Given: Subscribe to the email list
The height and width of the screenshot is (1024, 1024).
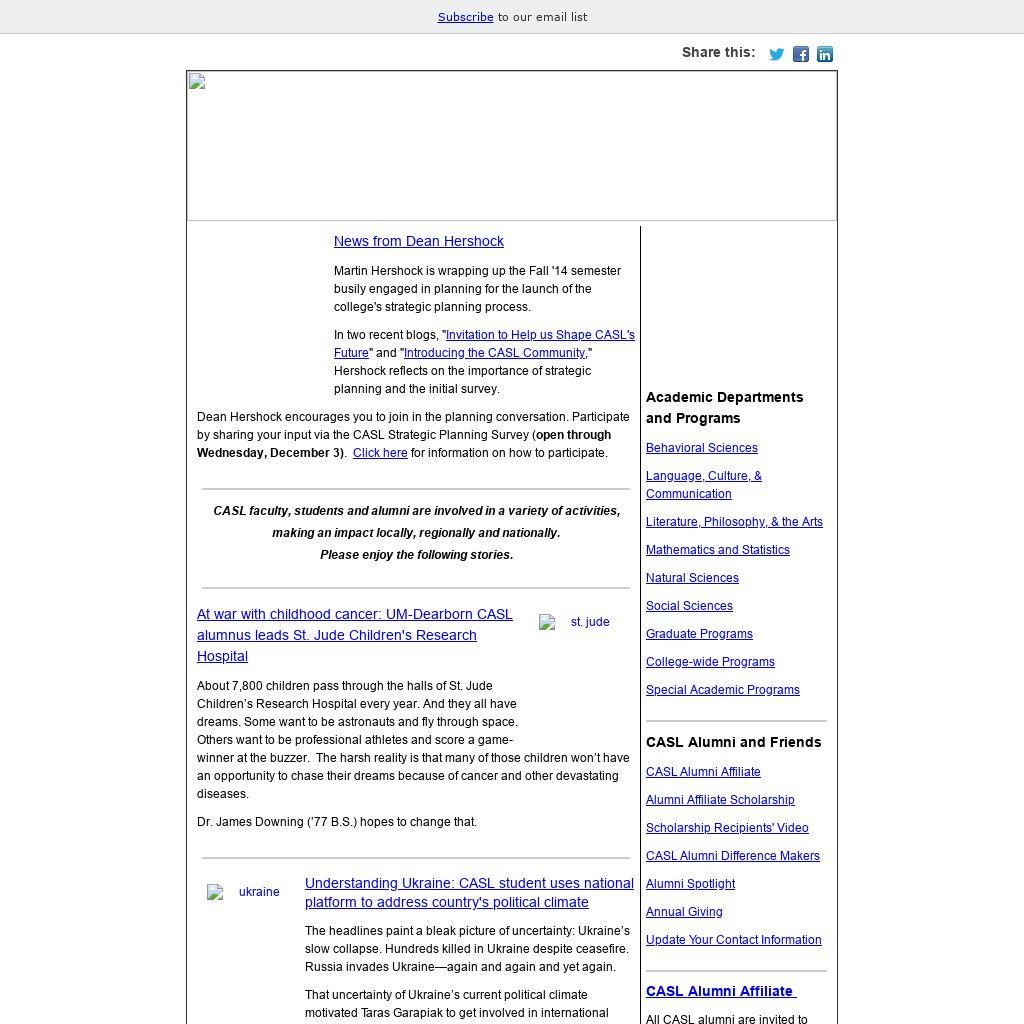Looking at the screenshot, I should (x=465, y=17).
